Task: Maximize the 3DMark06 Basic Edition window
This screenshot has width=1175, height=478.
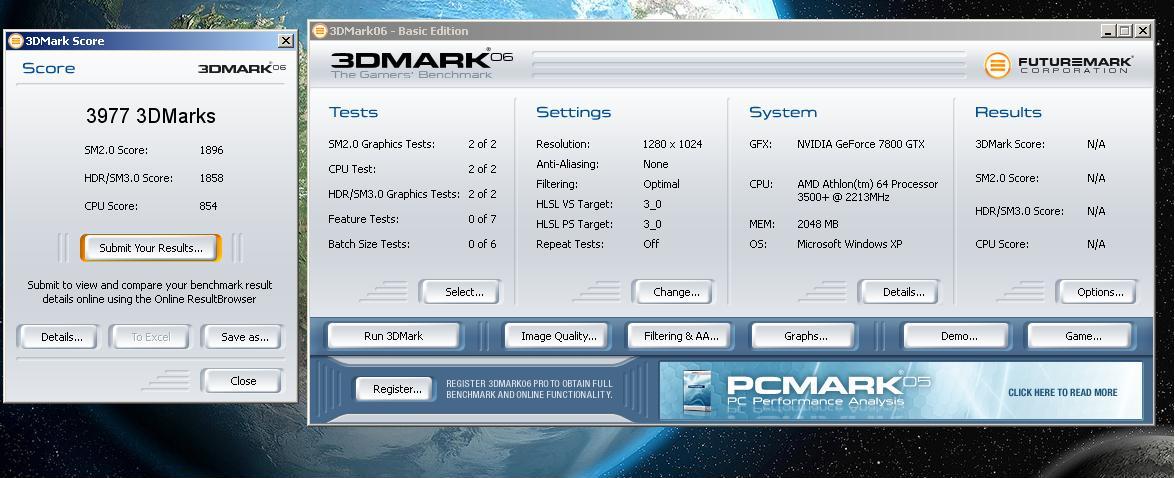Action: click(x=1124, y=31)
